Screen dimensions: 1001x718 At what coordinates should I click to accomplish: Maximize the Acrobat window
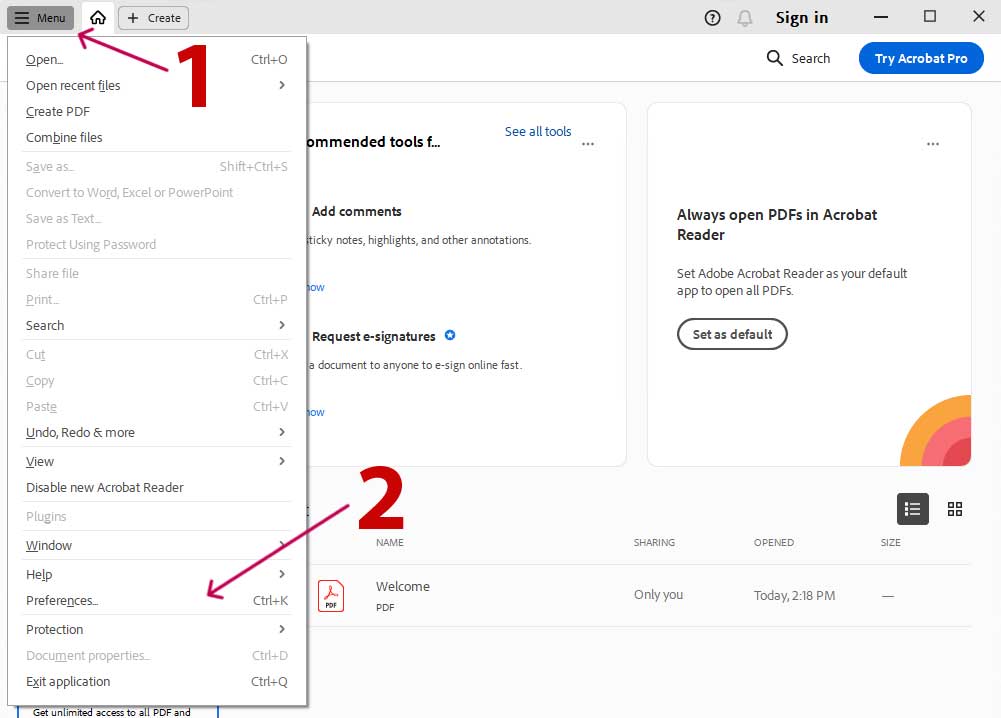click(930, 17)
